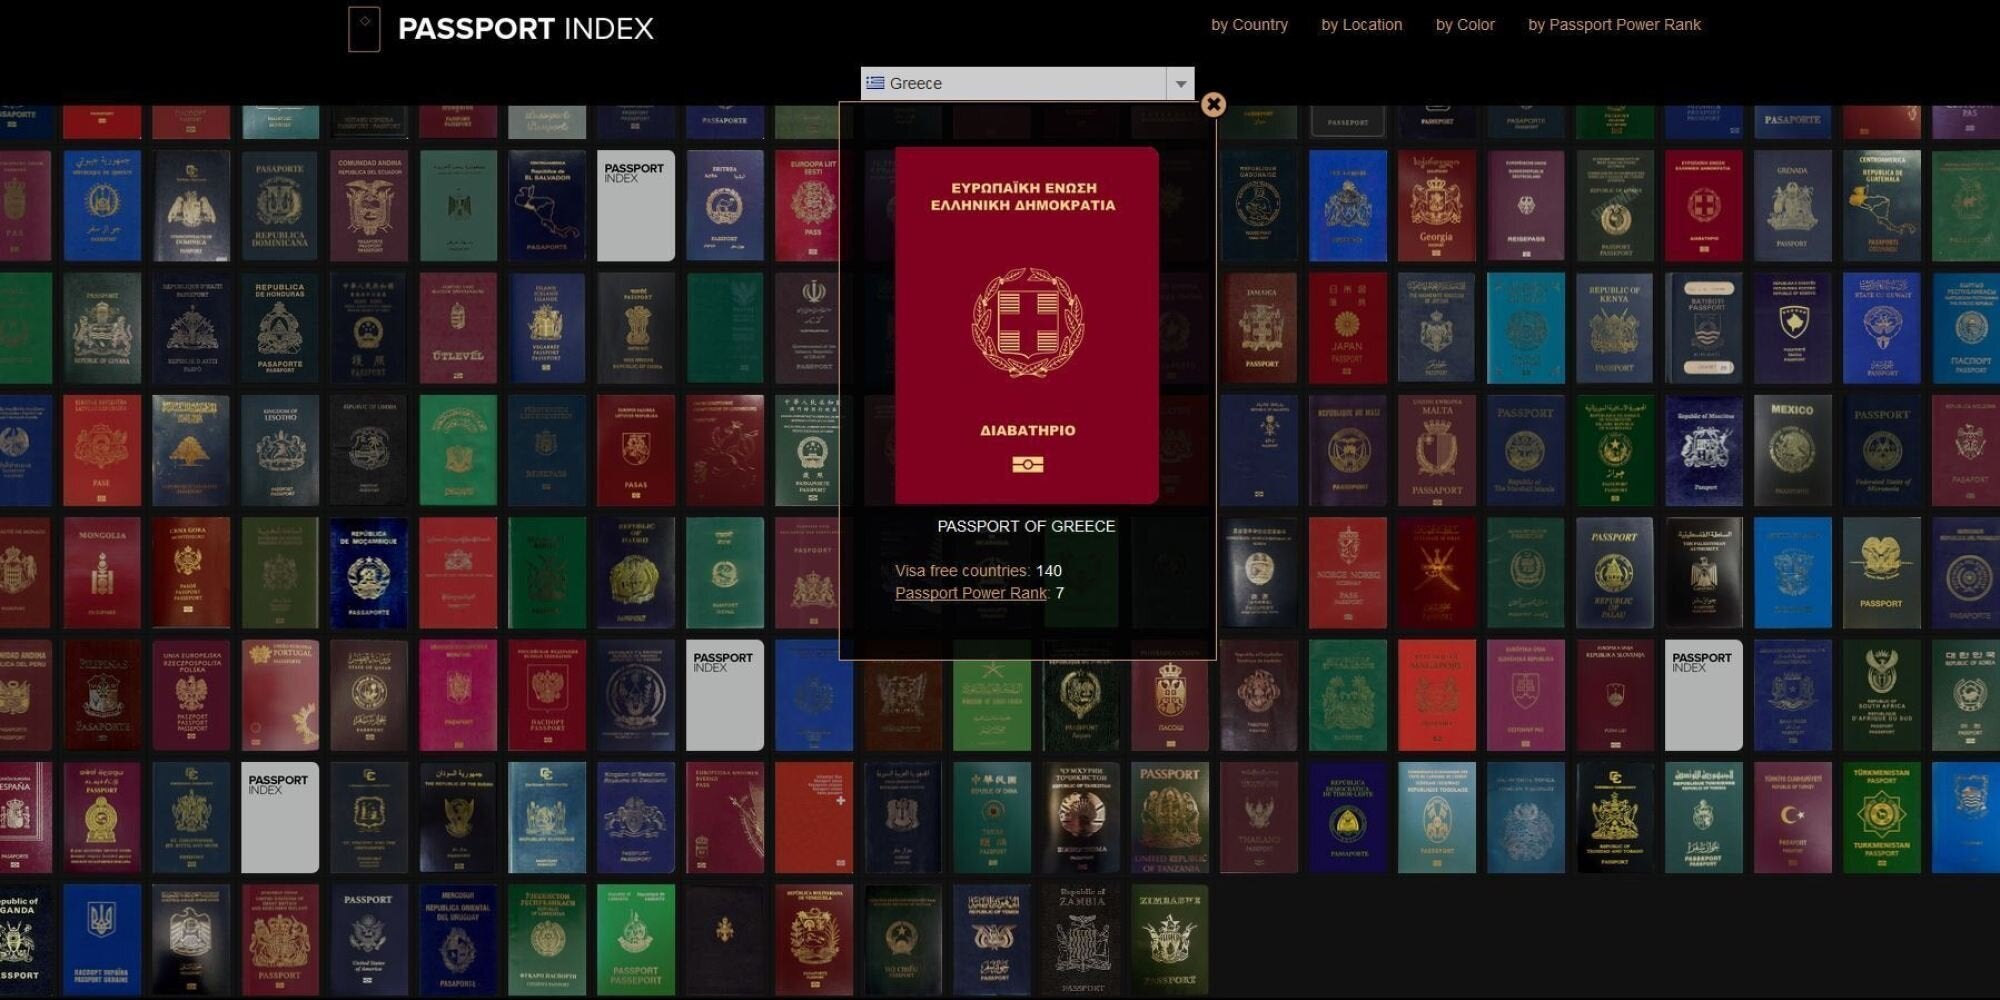The image size is (2000, 1000).
Task: Click the Passport Power Rank link
Action: [x=971, y=593]
